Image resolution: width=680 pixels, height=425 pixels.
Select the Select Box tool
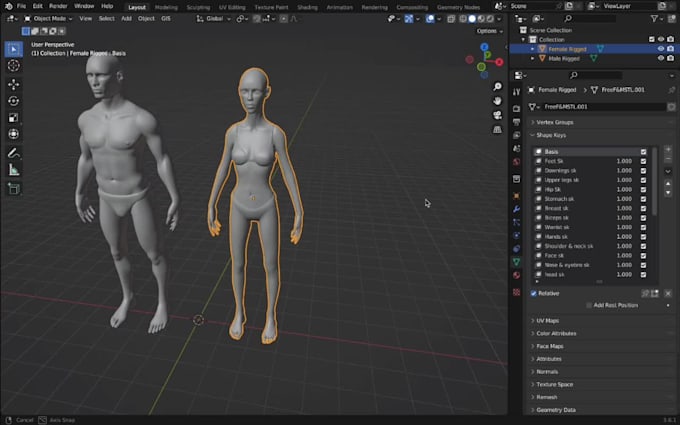(x=13, y=49)
